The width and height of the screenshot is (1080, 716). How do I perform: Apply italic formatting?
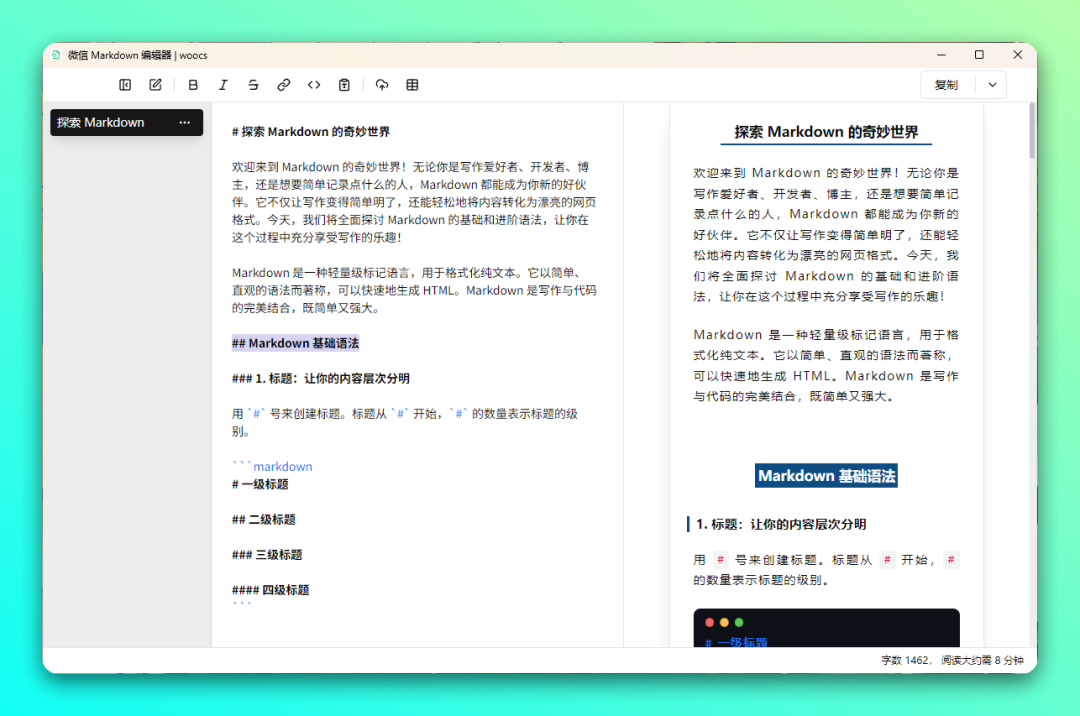tap(223, 85)
